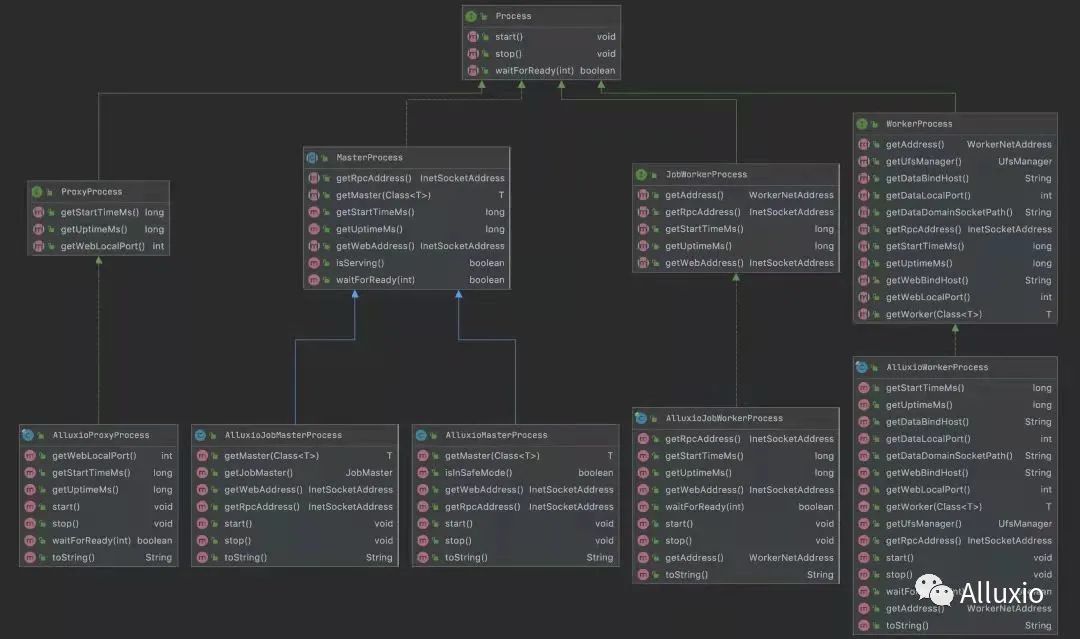Image resolution: width=1080 pixels, height=639 pixels.
Task: Select the AlluxioWorkerProcess node title
Action: point(937,367)
